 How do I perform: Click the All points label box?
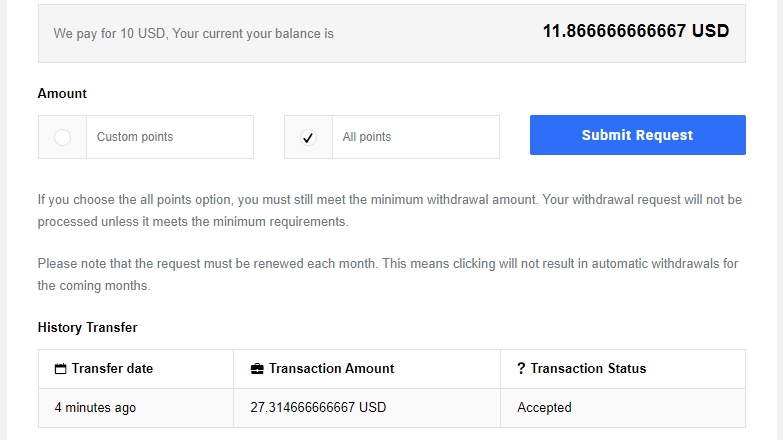[415, 137]
